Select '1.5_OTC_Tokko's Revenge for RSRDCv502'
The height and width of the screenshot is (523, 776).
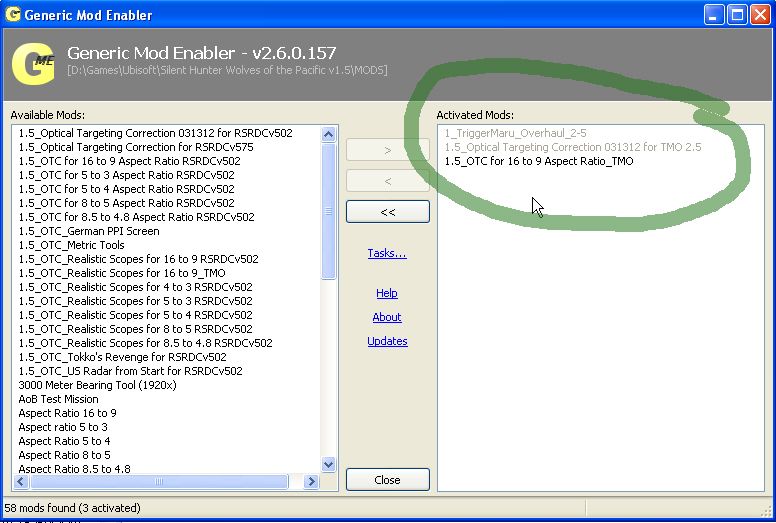pyautogui.click(x=123, y=357)
